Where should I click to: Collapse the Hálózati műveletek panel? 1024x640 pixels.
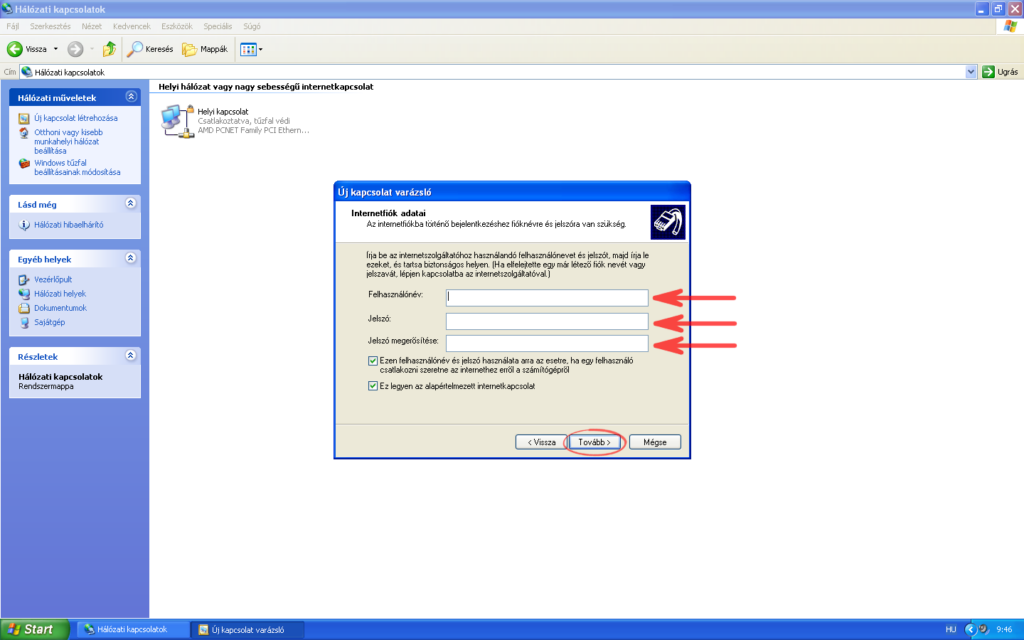pyautogui.click(x=130, y=96)
